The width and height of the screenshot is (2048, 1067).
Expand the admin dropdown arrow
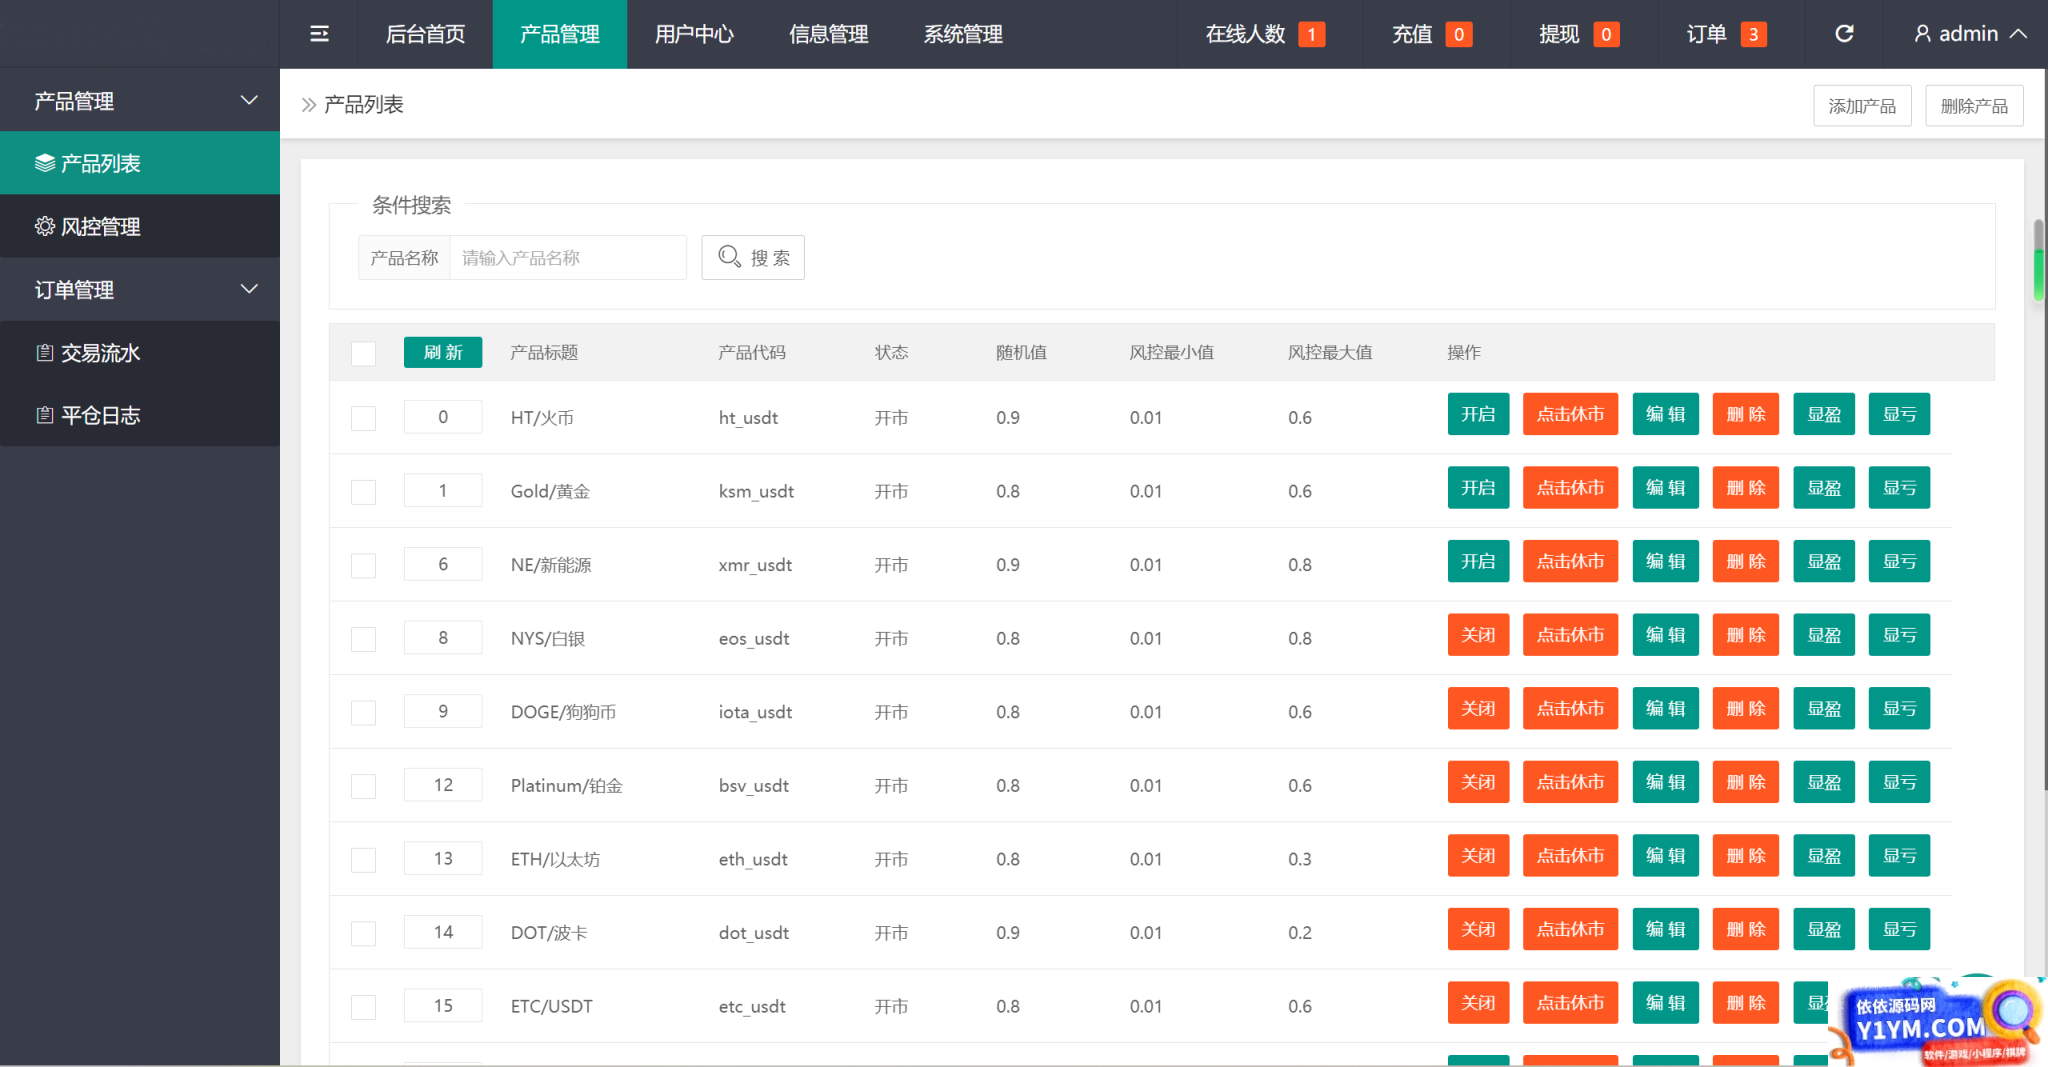[2019, 34]
